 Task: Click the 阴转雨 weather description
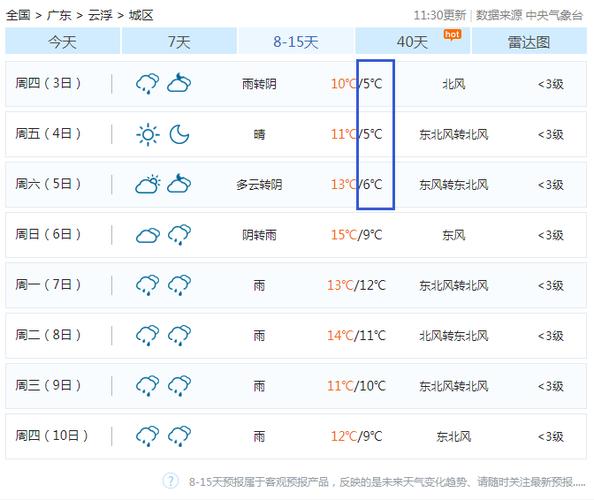(x=259, y=235)
